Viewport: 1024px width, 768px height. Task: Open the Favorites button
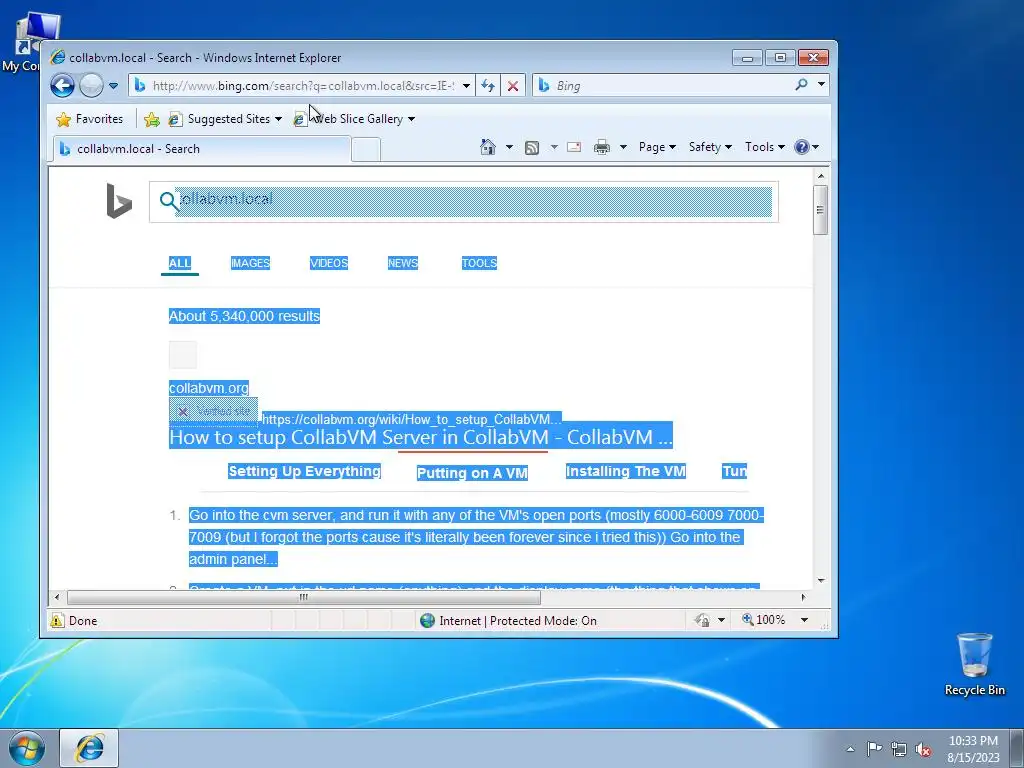click(89, 119)
